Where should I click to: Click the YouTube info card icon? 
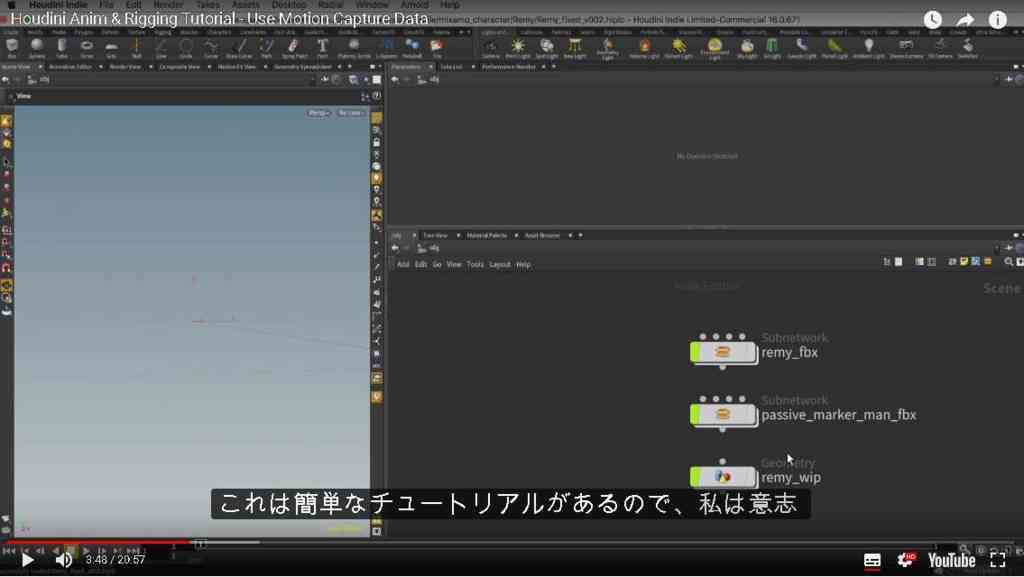click(x=997, y=20)
